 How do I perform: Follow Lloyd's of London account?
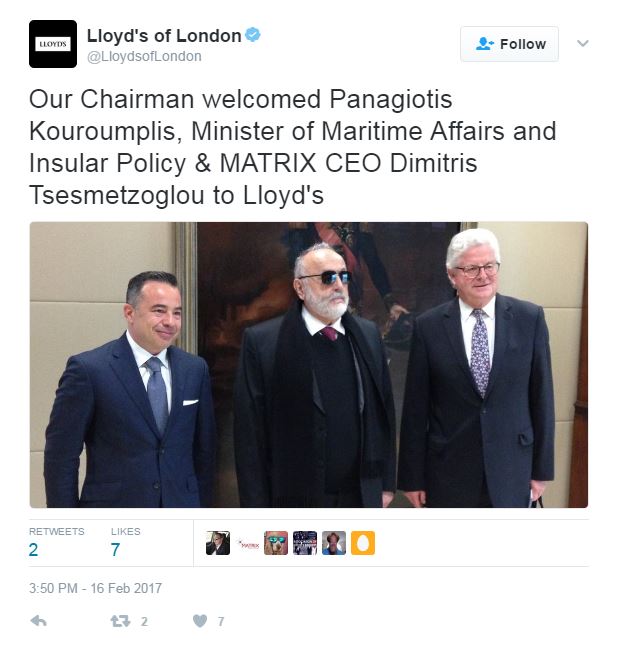(510, 44)
